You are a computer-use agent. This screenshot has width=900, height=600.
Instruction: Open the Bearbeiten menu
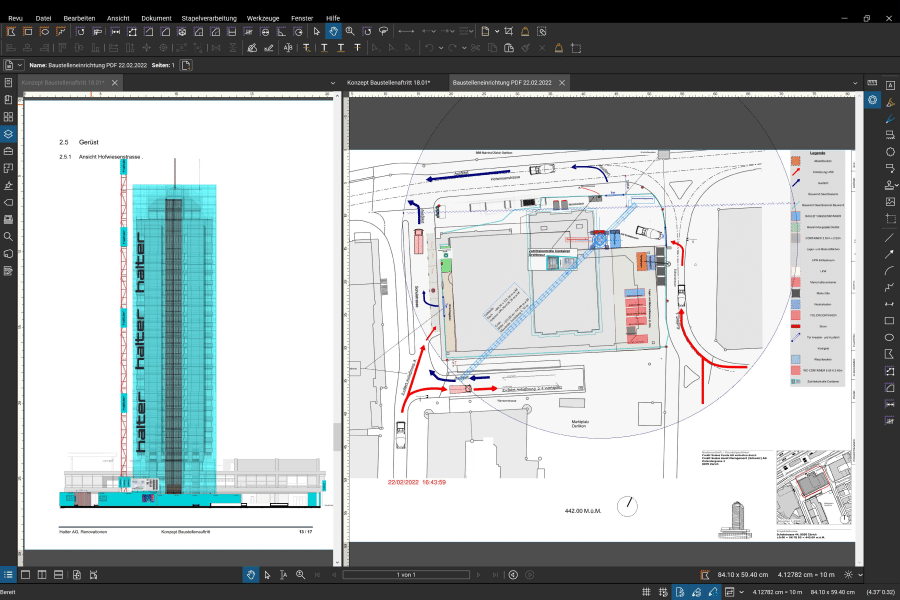pos(79,18)
